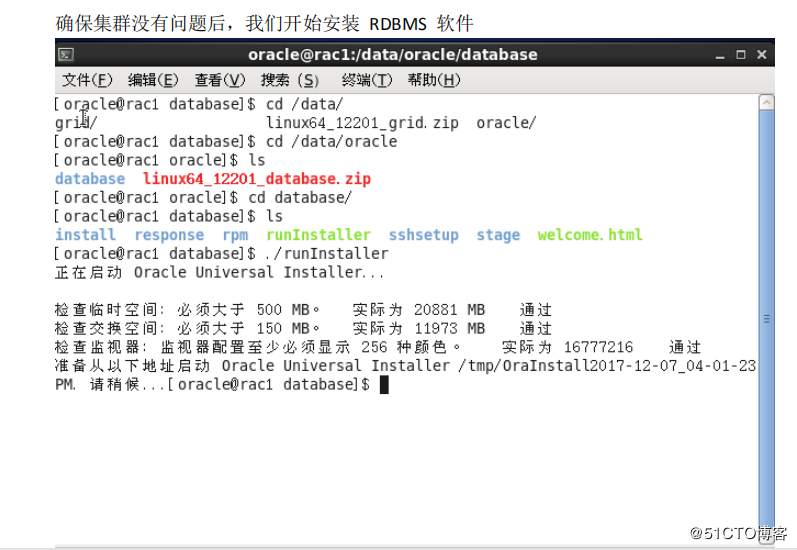The width and height of the screenshot is (797, 550).
Task: Open the 查看(V) menu
Action: pyautogui.click(x=220, y=80)
